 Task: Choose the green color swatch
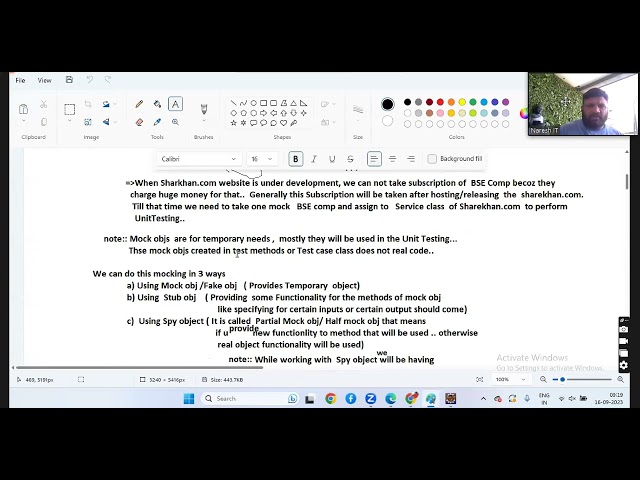click(473, 102)
